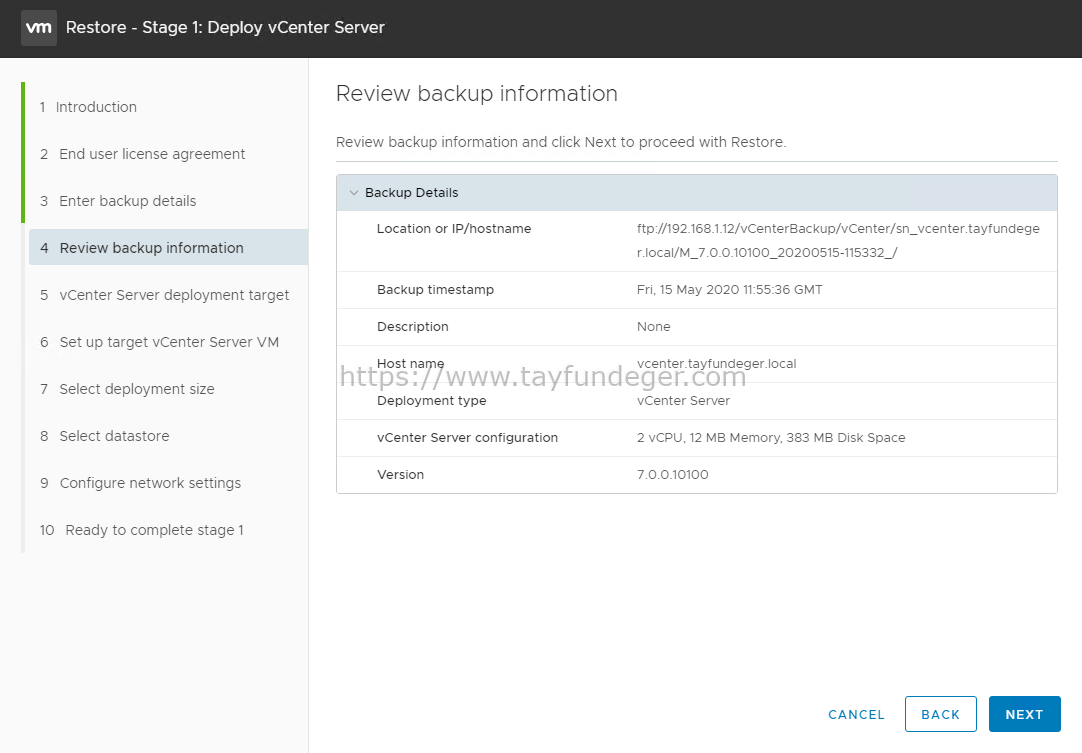
Task: Click host name vcenter.tayfundeger.local value
Action: (x=716, y=364)
